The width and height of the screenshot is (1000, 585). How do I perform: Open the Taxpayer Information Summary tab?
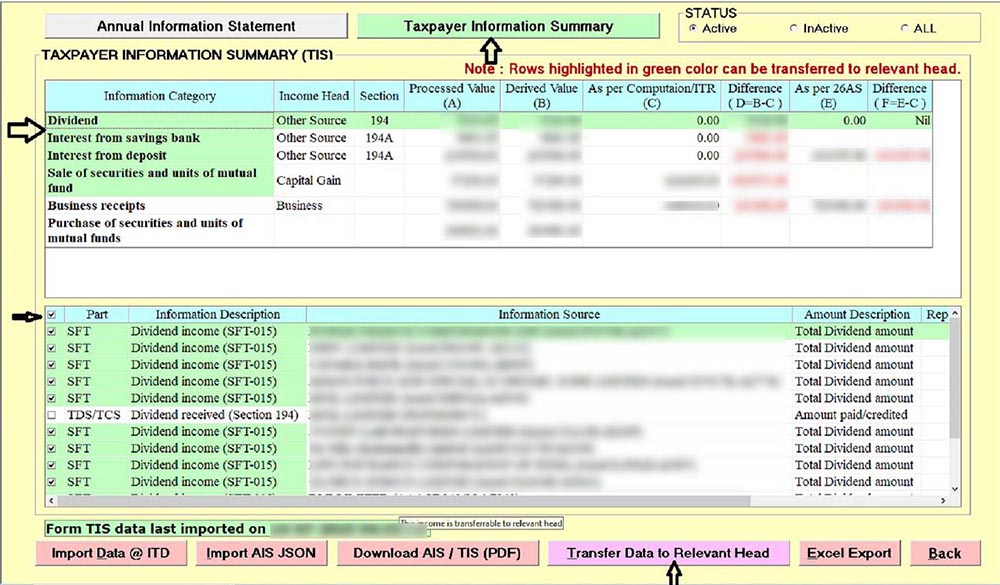(x=508, y=26)
